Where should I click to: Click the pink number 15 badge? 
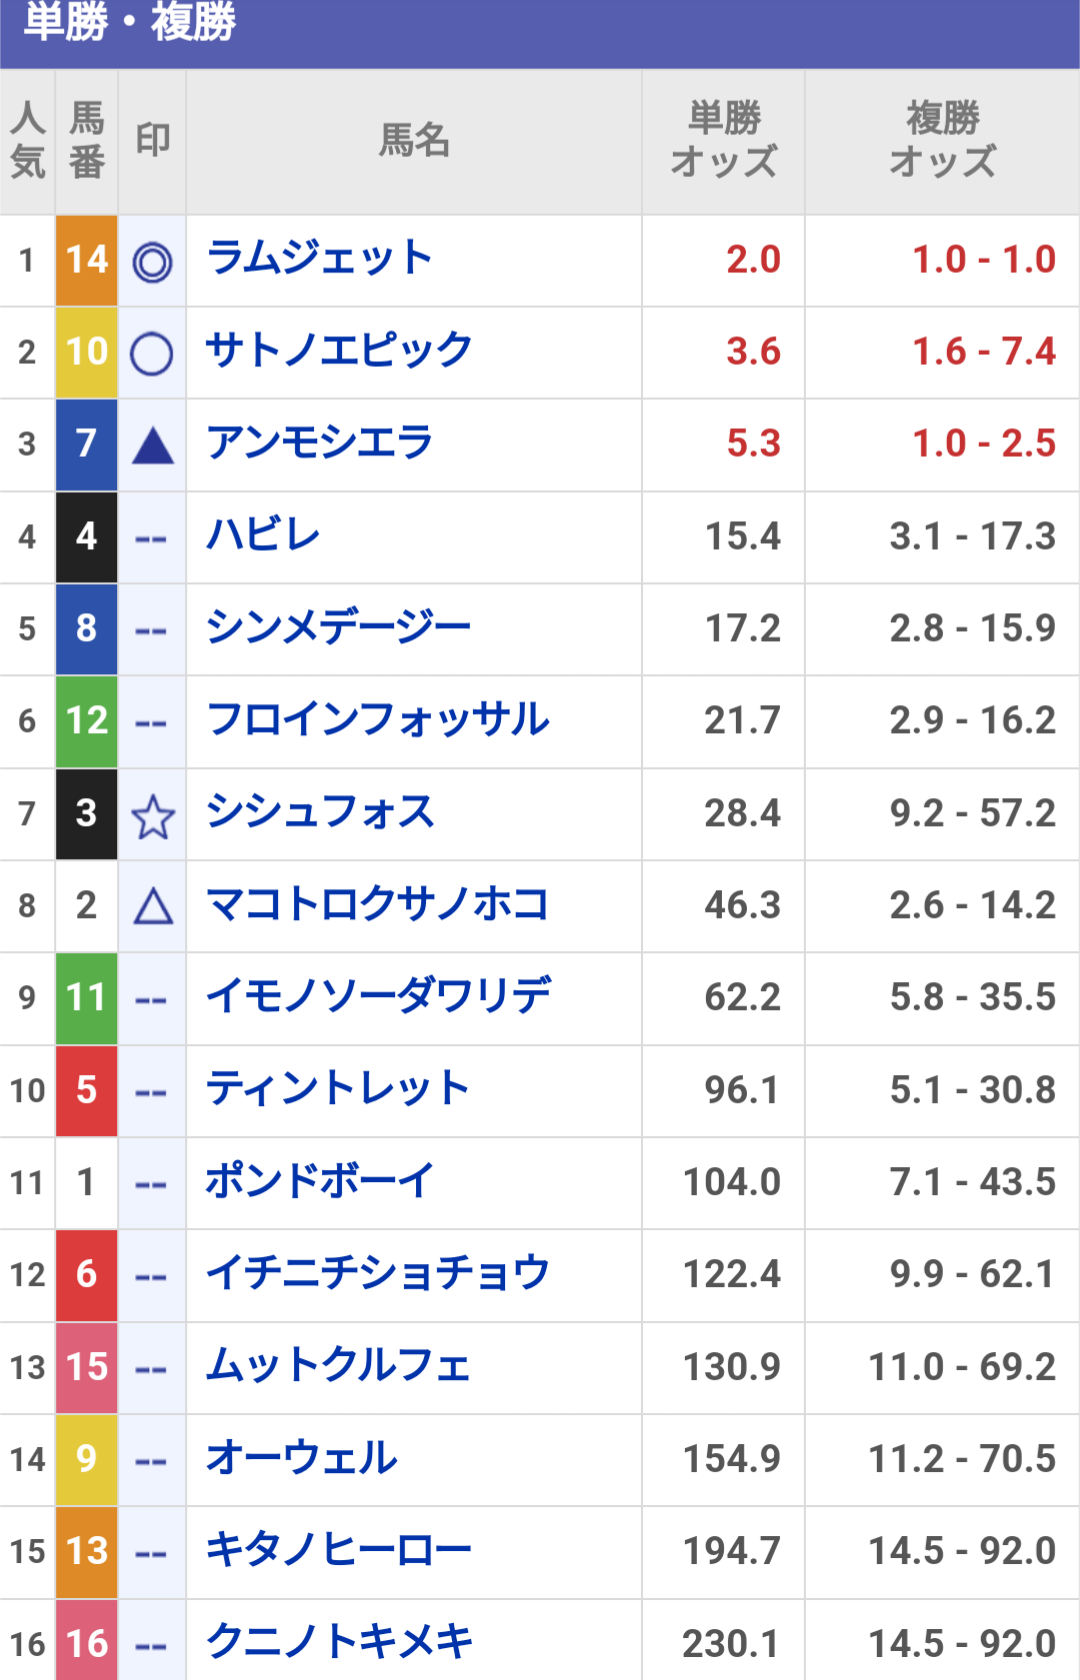click(87, 1367)
